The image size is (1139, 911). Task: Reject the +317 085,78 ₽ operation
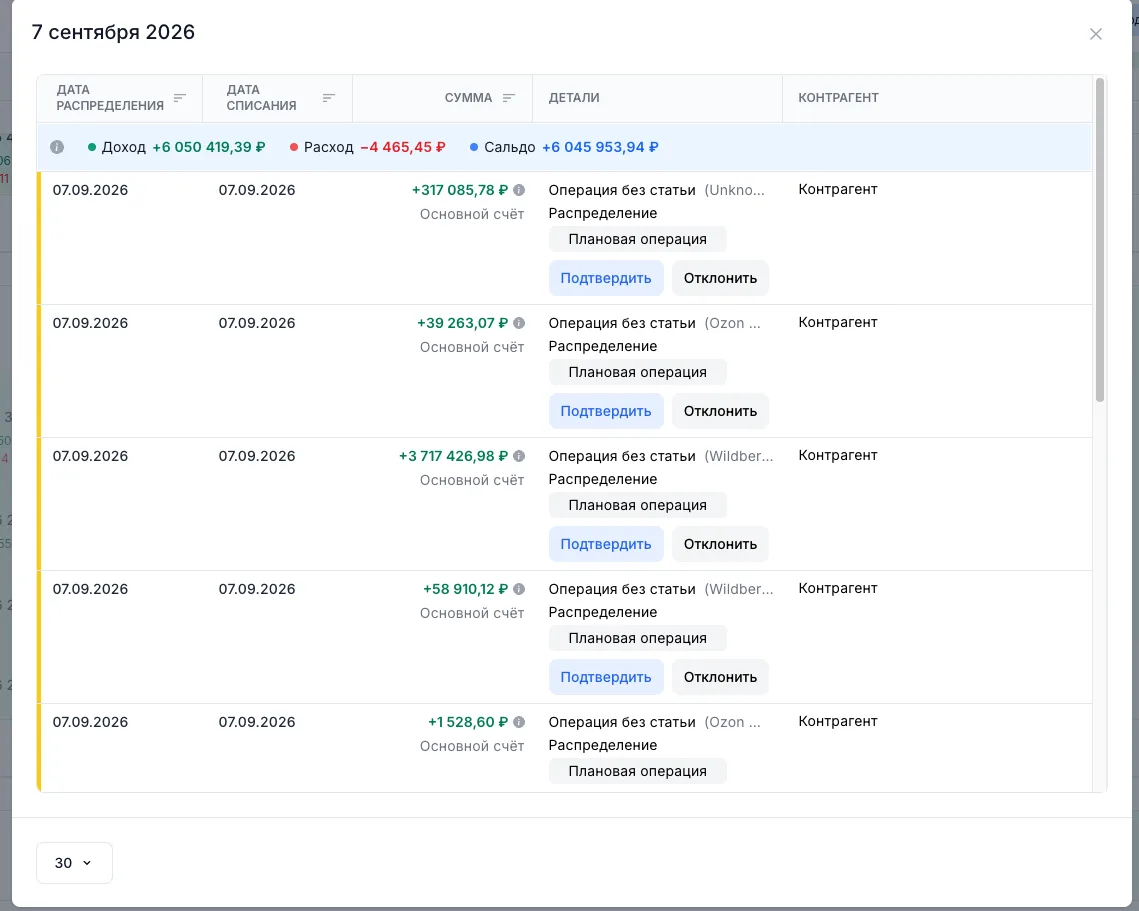point(720,278)
